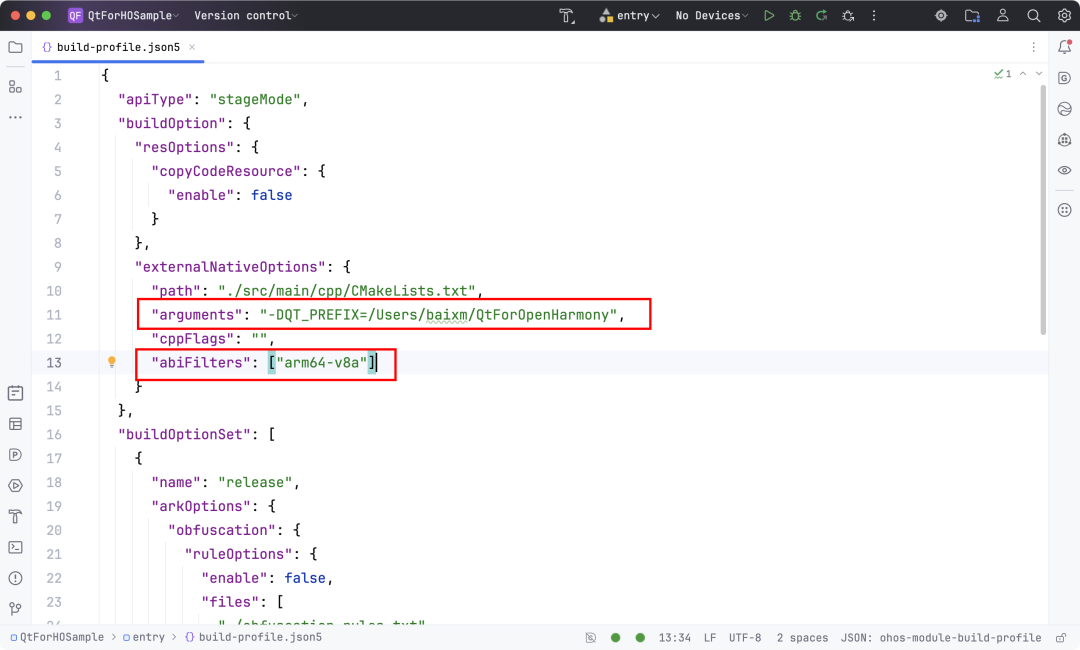Click the attach debugger bug icon

click(x=848, y=16)
